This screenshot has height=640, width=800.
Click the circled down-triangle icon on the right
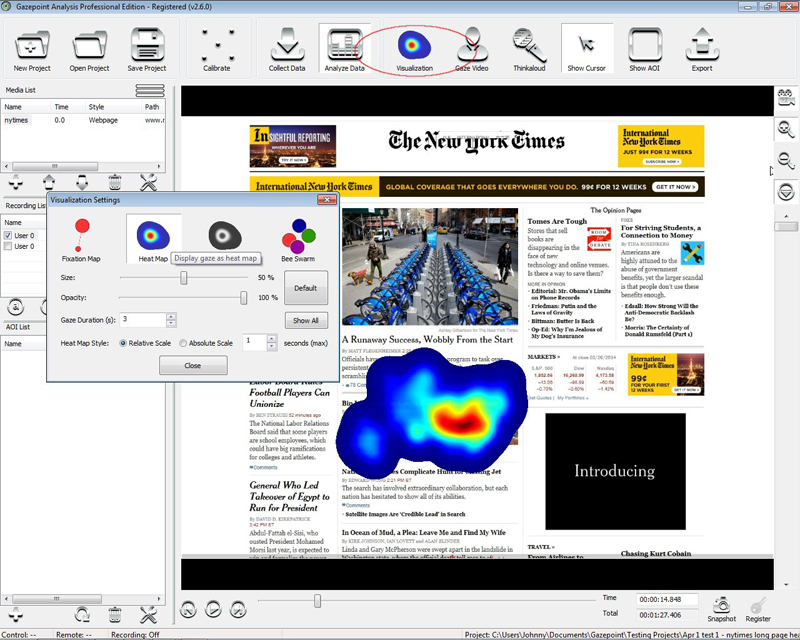coord(786,192)
